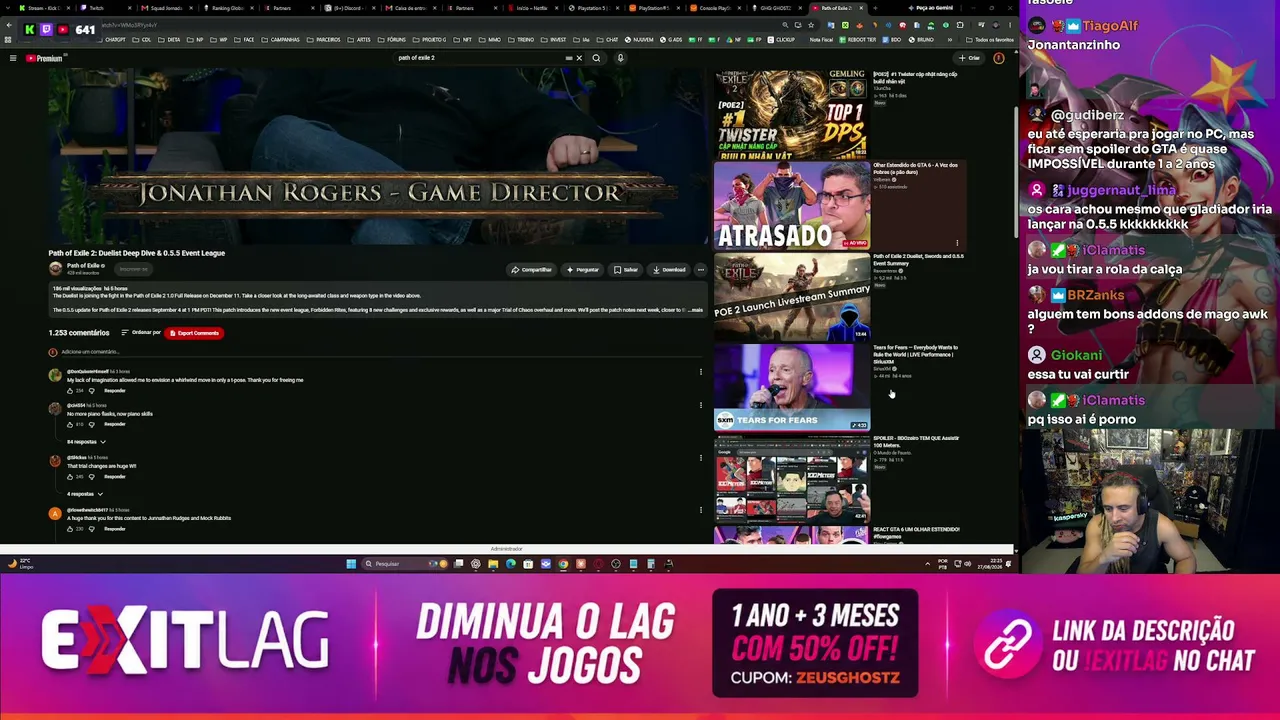
Task: Start voice search with the microphone icon
Action: [620, 58]
